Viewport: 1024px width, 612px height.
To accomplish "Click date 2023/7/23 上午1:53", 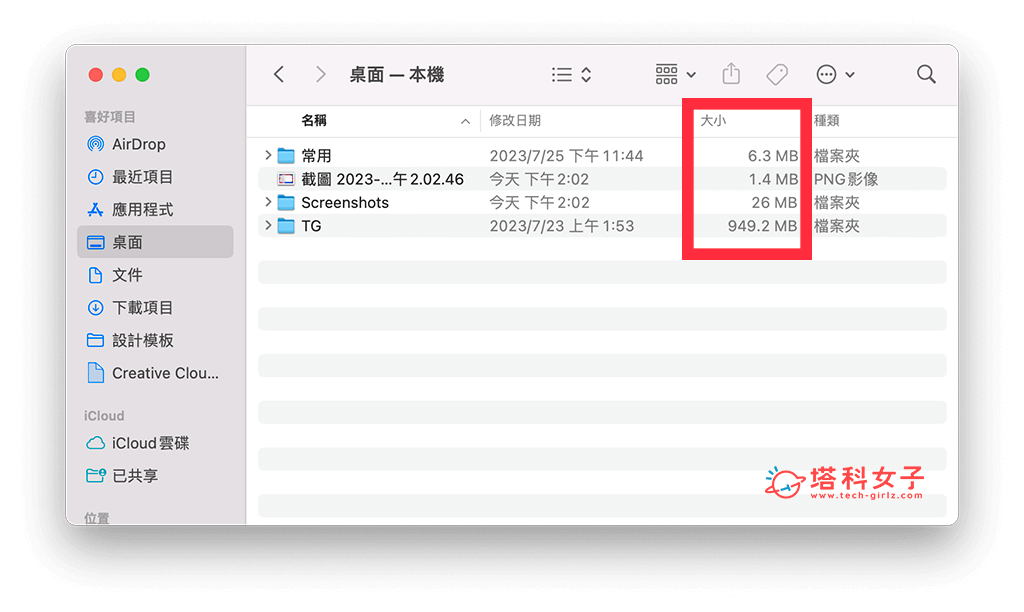I will [562, 226].
